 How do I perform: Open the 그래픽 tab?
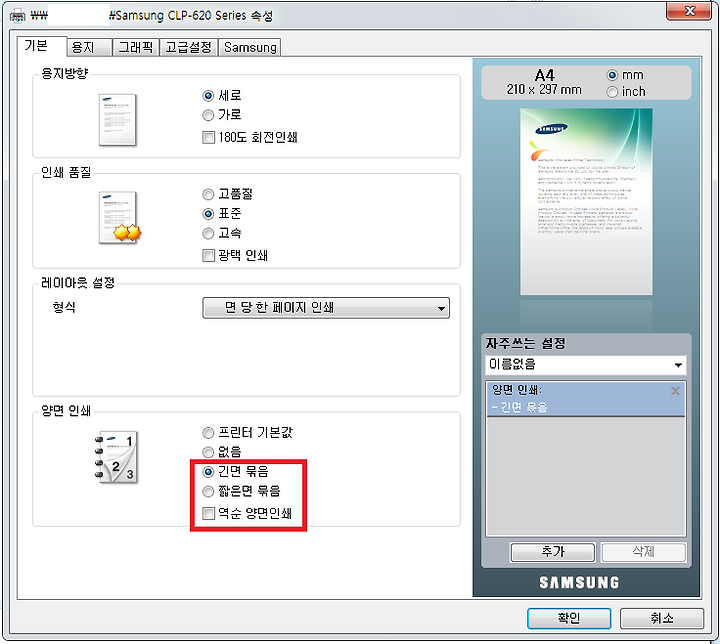coord(135,47)
